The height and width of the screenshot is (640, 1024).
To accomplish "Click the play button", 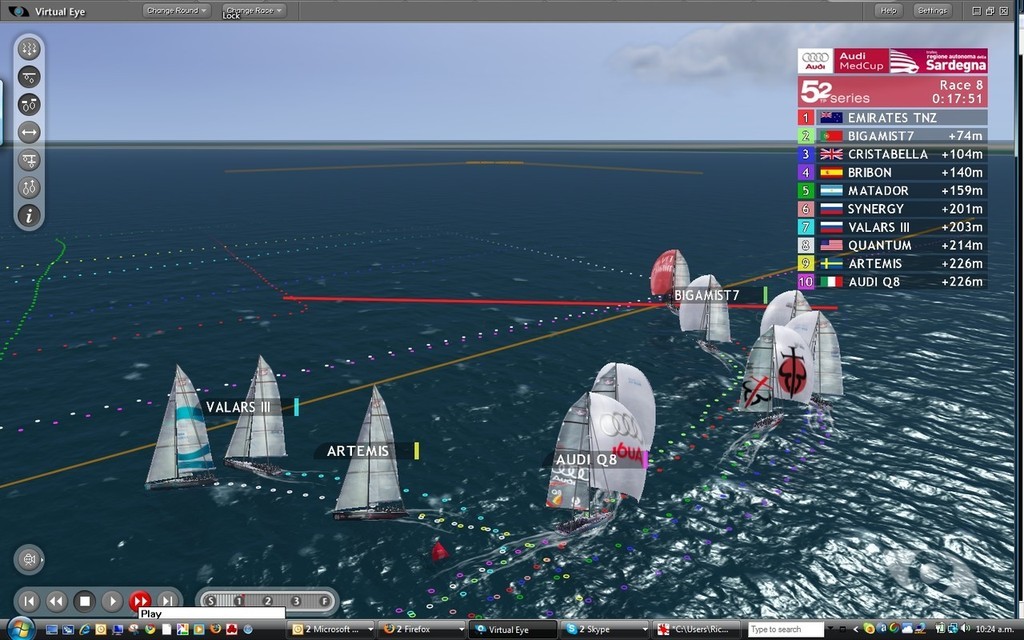I will [x=112, y=601].
